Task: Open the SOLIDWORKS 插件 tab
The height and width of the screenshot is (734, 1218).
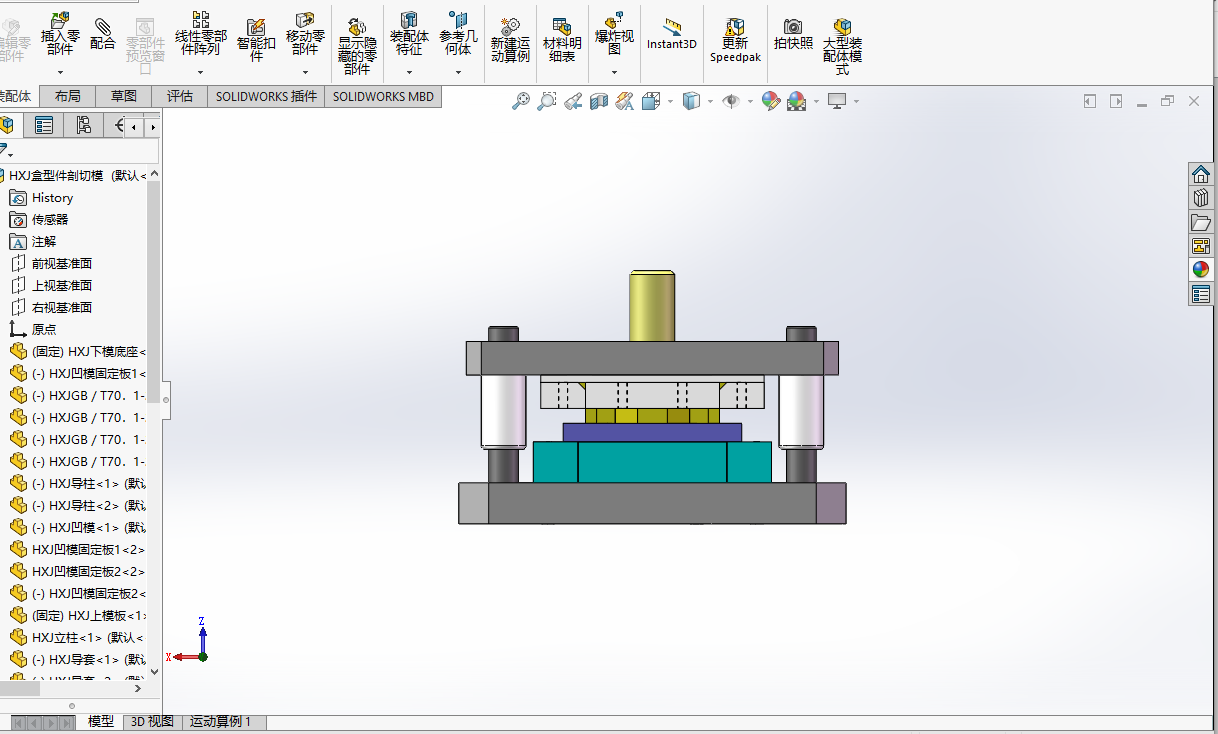Action: [x=266, y=96]
